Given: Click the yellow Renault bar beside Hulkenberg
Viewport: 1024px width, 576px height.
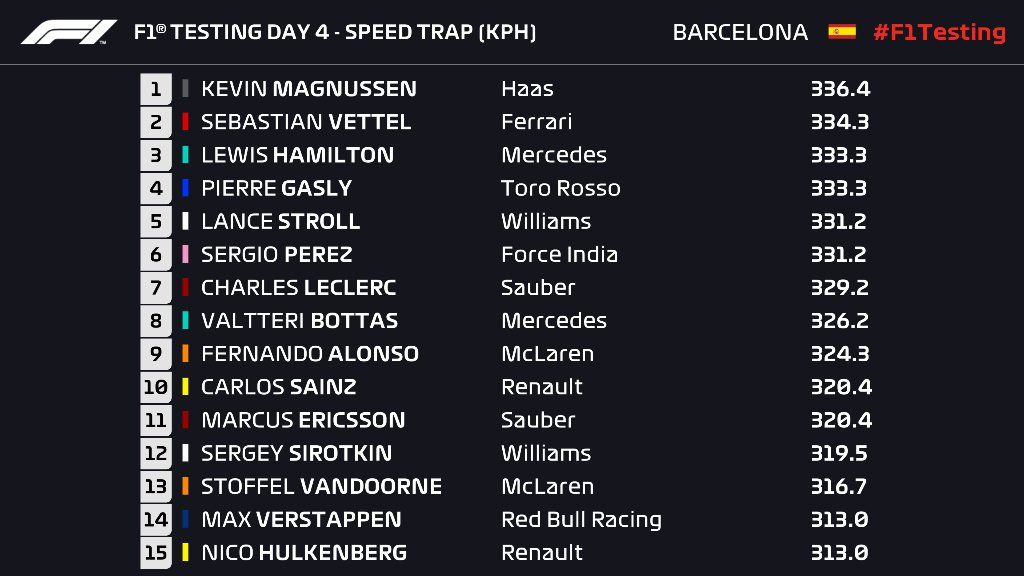Looking at the screenshot, I should coord(185,552).
